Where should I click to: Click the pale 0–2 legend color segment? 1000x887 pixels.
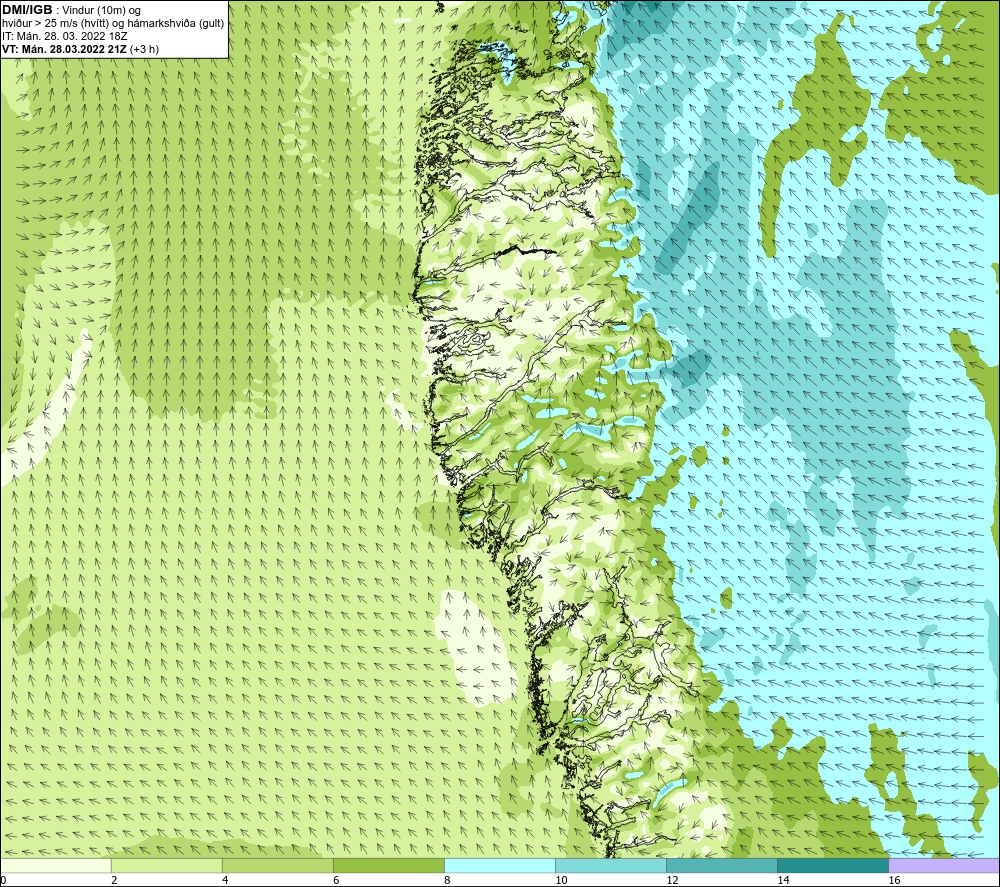point(56,865)
